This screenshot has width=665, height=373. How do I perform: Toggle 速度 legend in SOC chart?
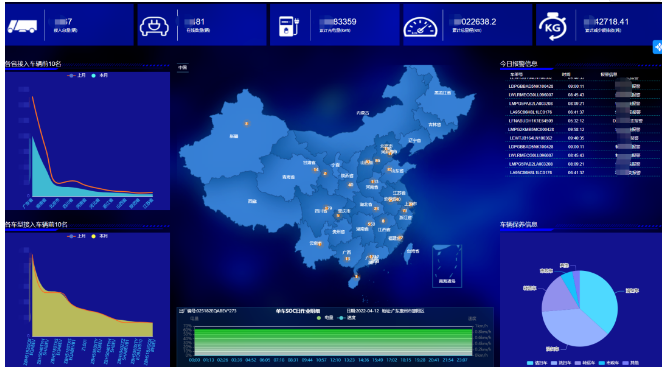point(347,317)
